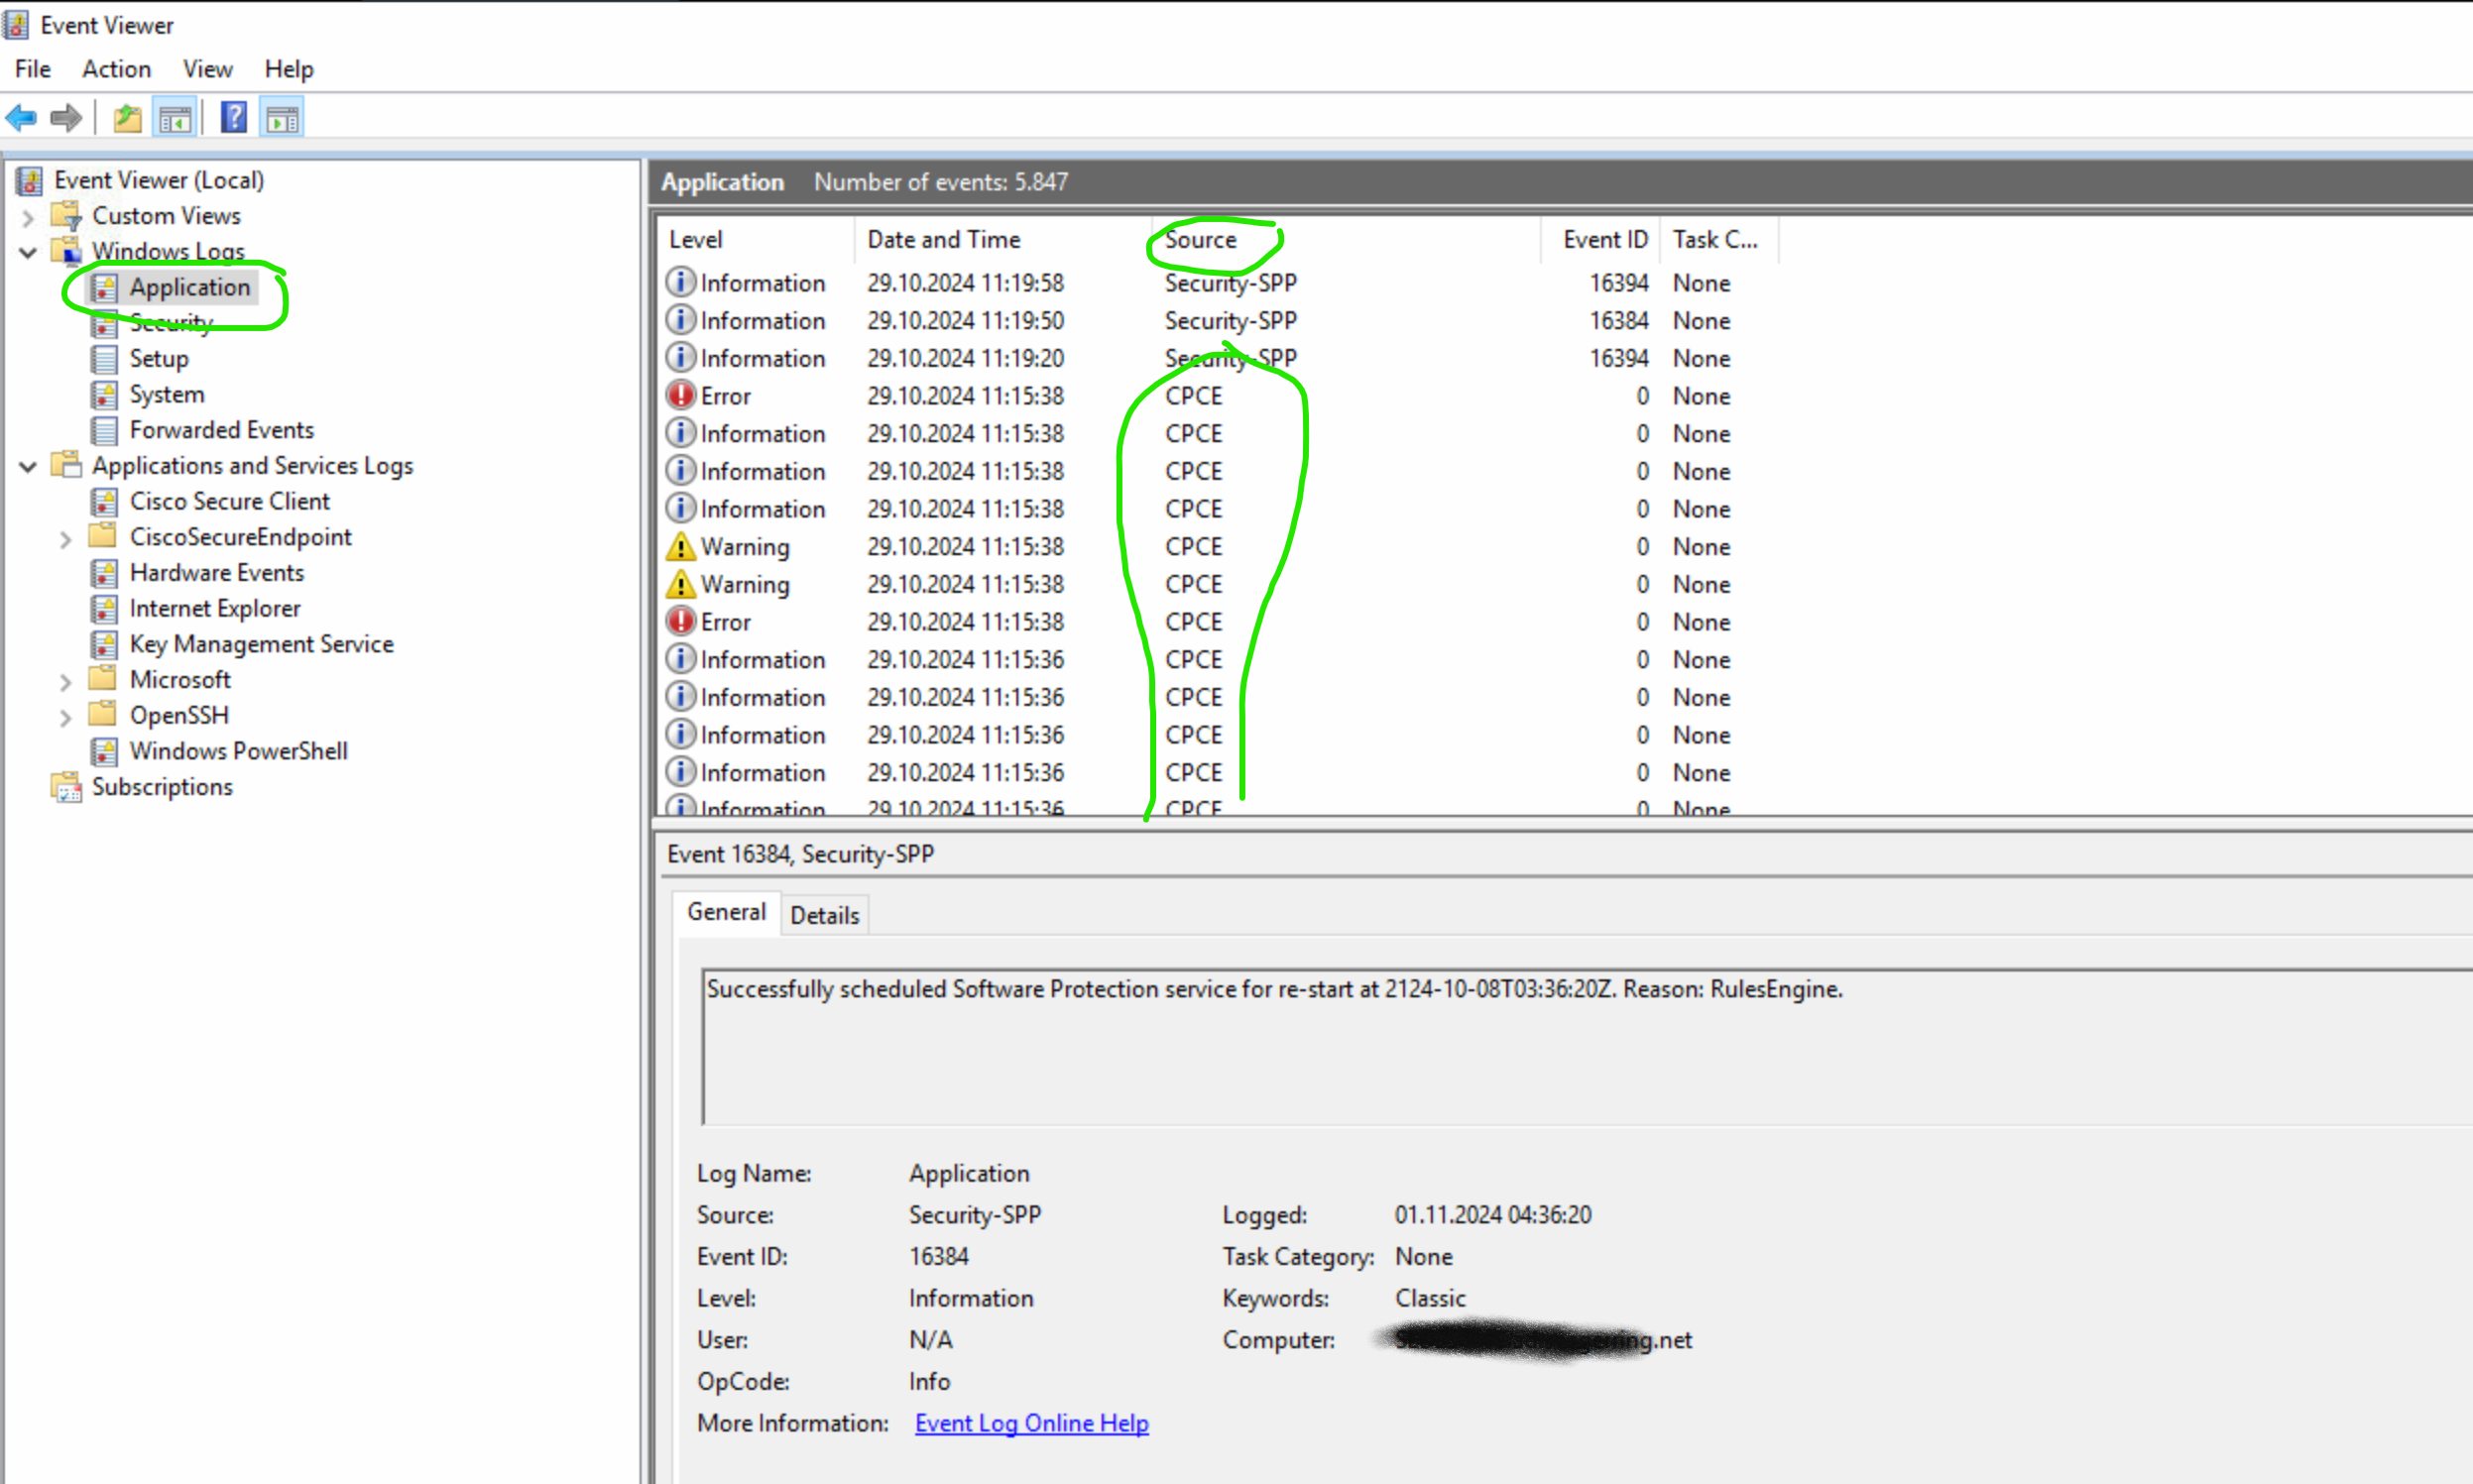
Task: Click the Forward arrow toolbar icon
Action: click(66, 118)
